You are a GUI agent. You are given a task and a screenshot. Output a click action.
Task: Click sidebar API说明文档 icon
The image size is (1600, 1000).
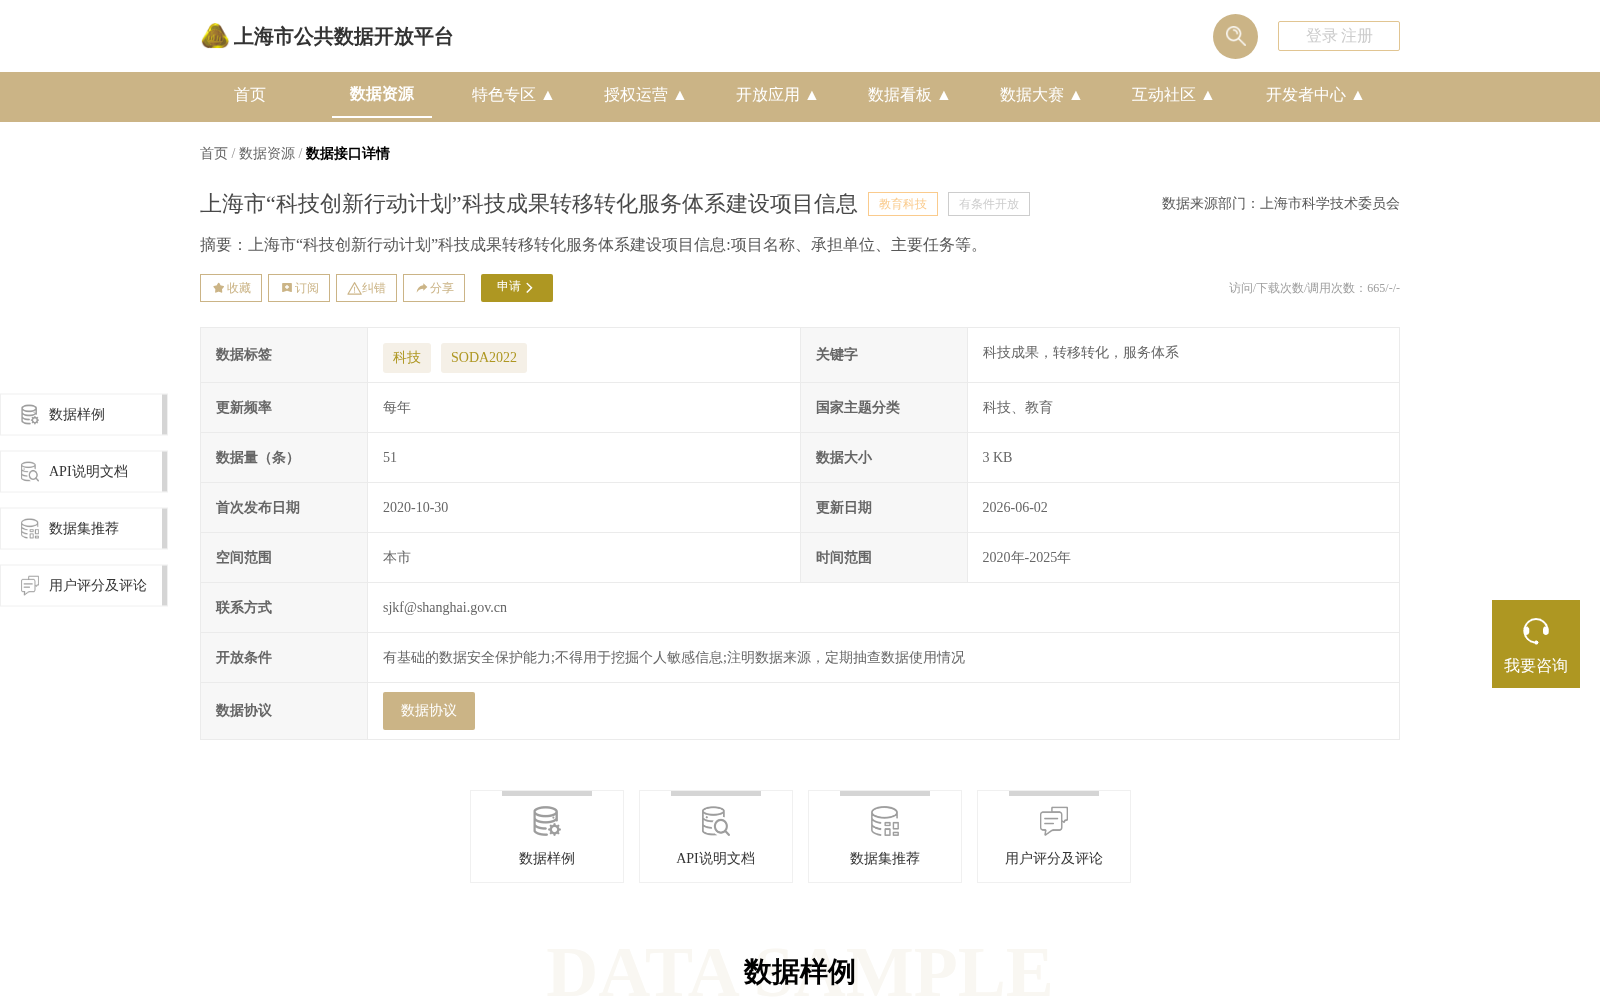pyautogui.click(x=30, y=471)
